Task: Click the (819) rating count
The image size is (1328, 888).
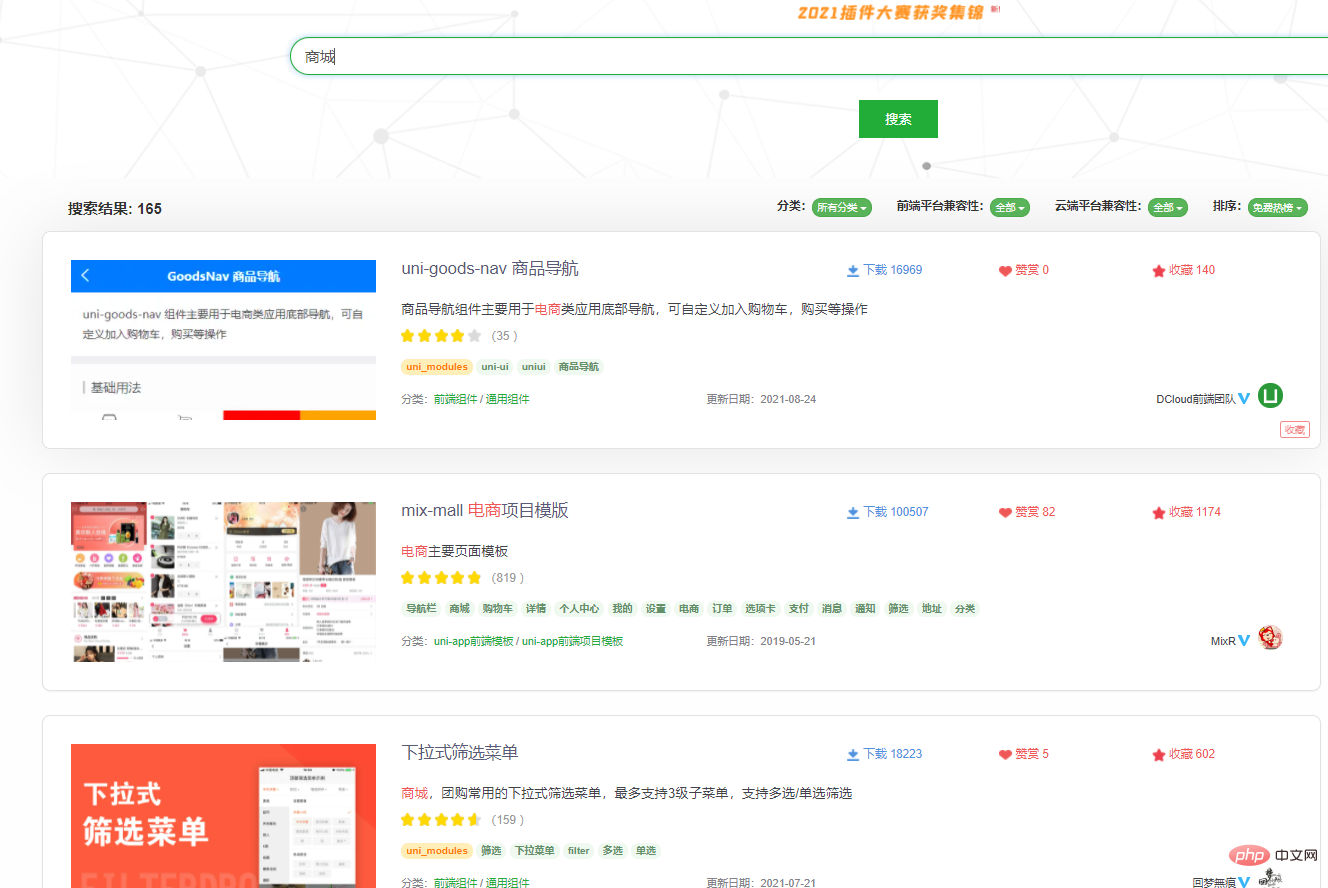Action: pos(508,578)
